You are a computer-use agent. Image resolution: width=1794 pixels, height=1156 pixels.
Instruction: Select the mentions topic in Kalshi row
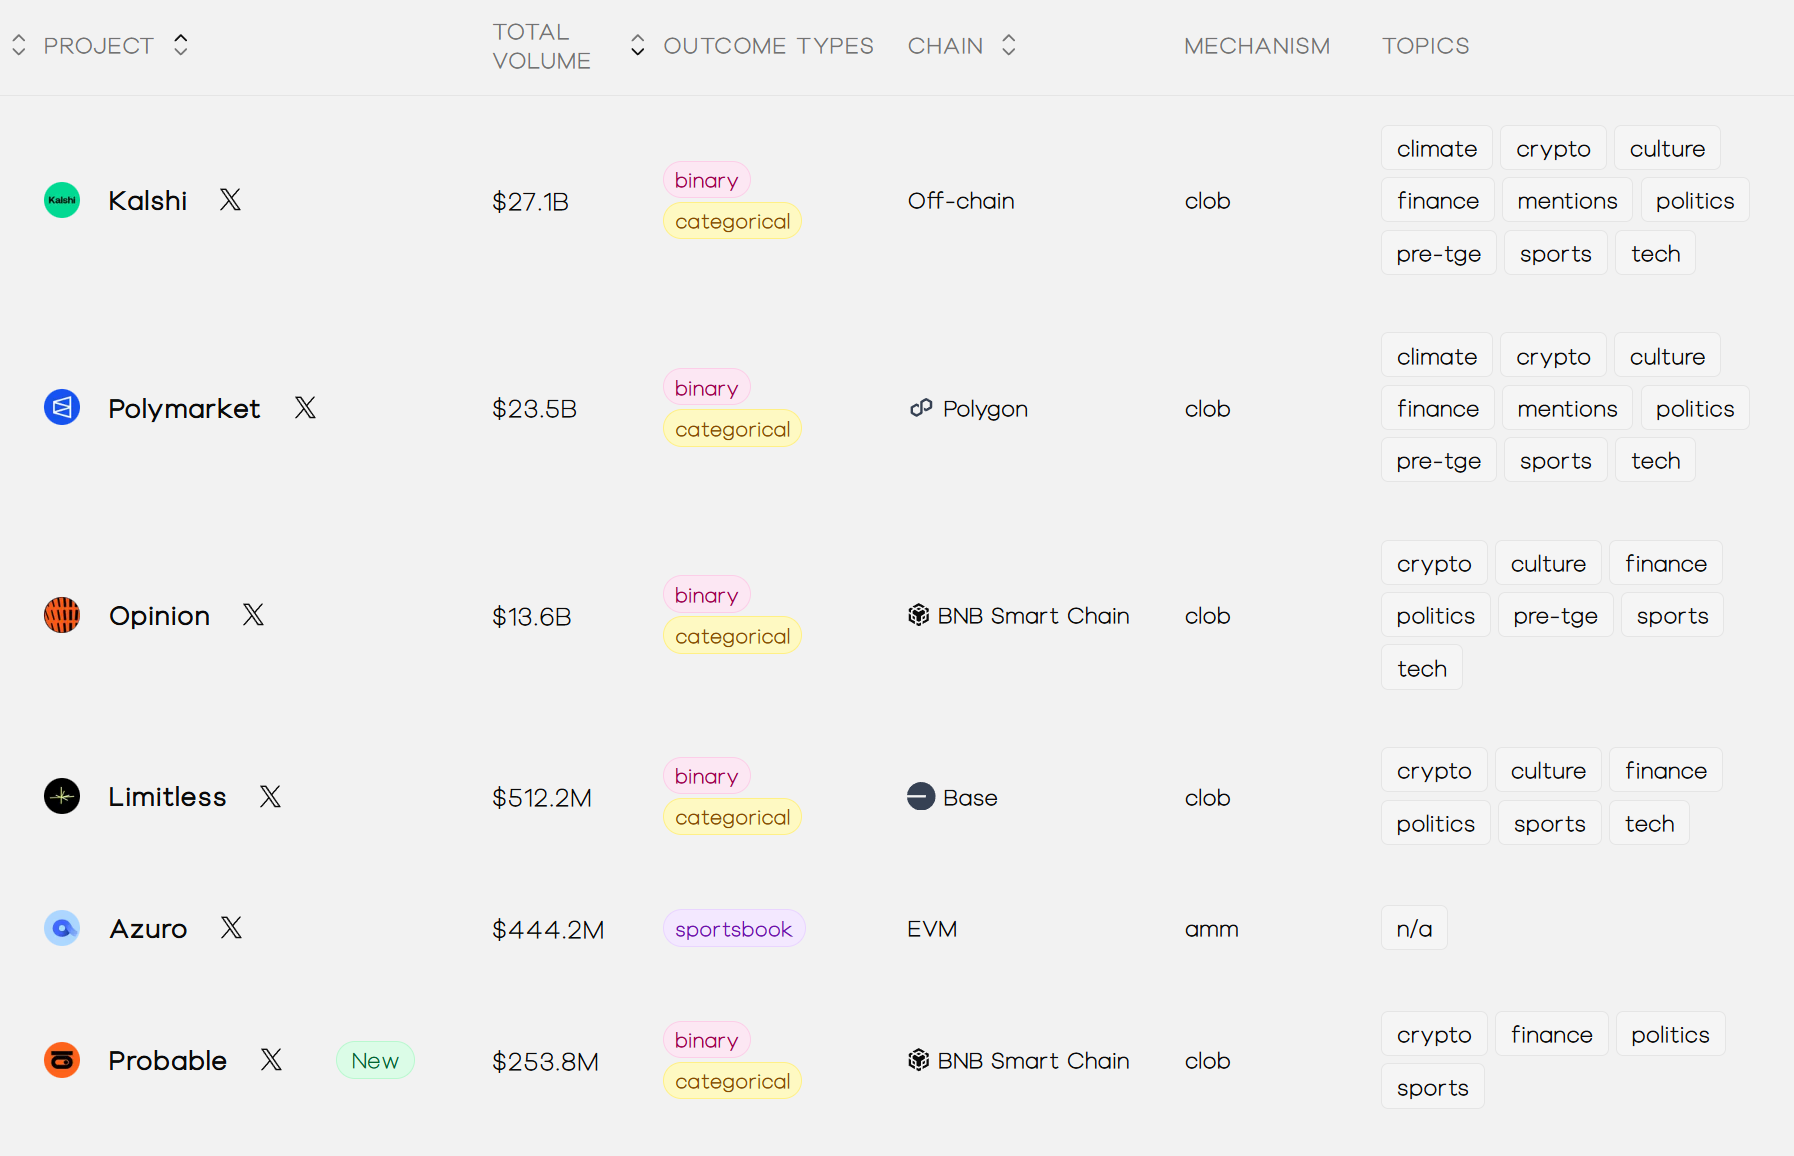point(1567,200)
